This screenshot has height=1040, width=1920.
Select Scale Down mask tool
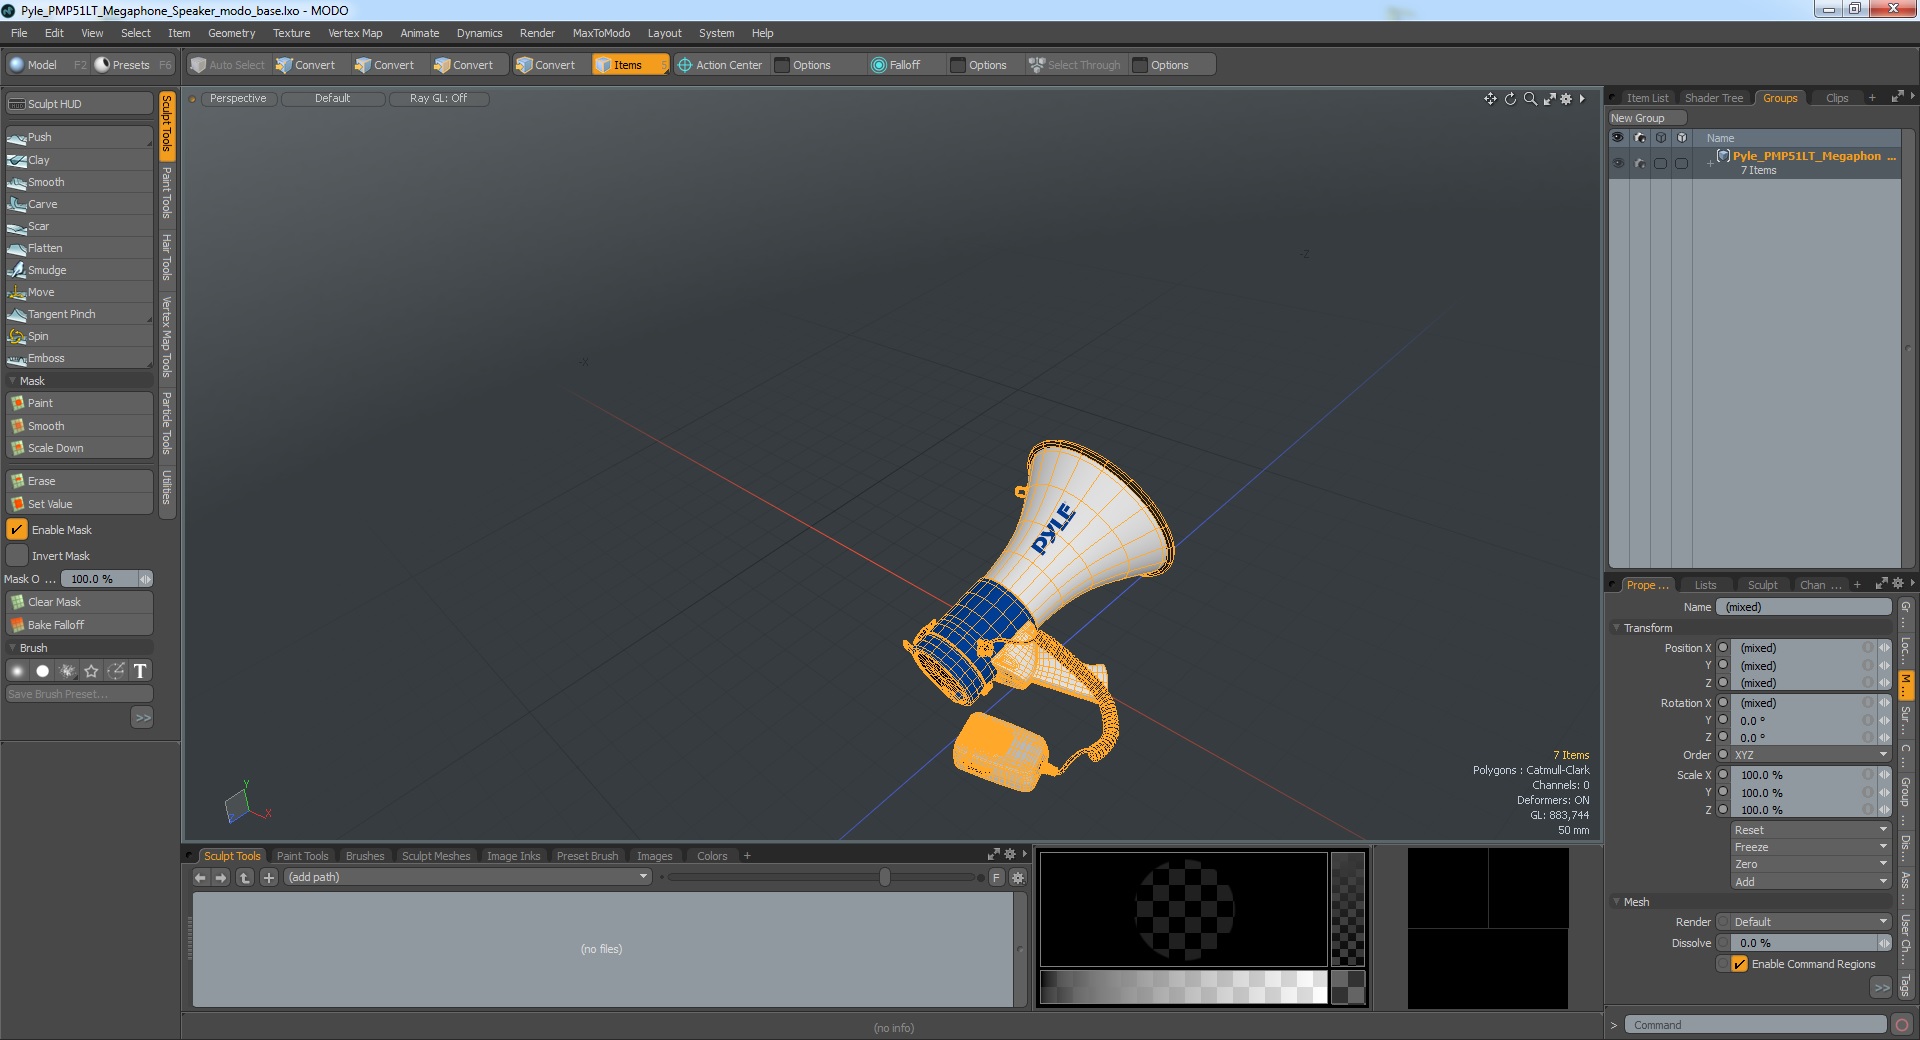pos(79,448)
